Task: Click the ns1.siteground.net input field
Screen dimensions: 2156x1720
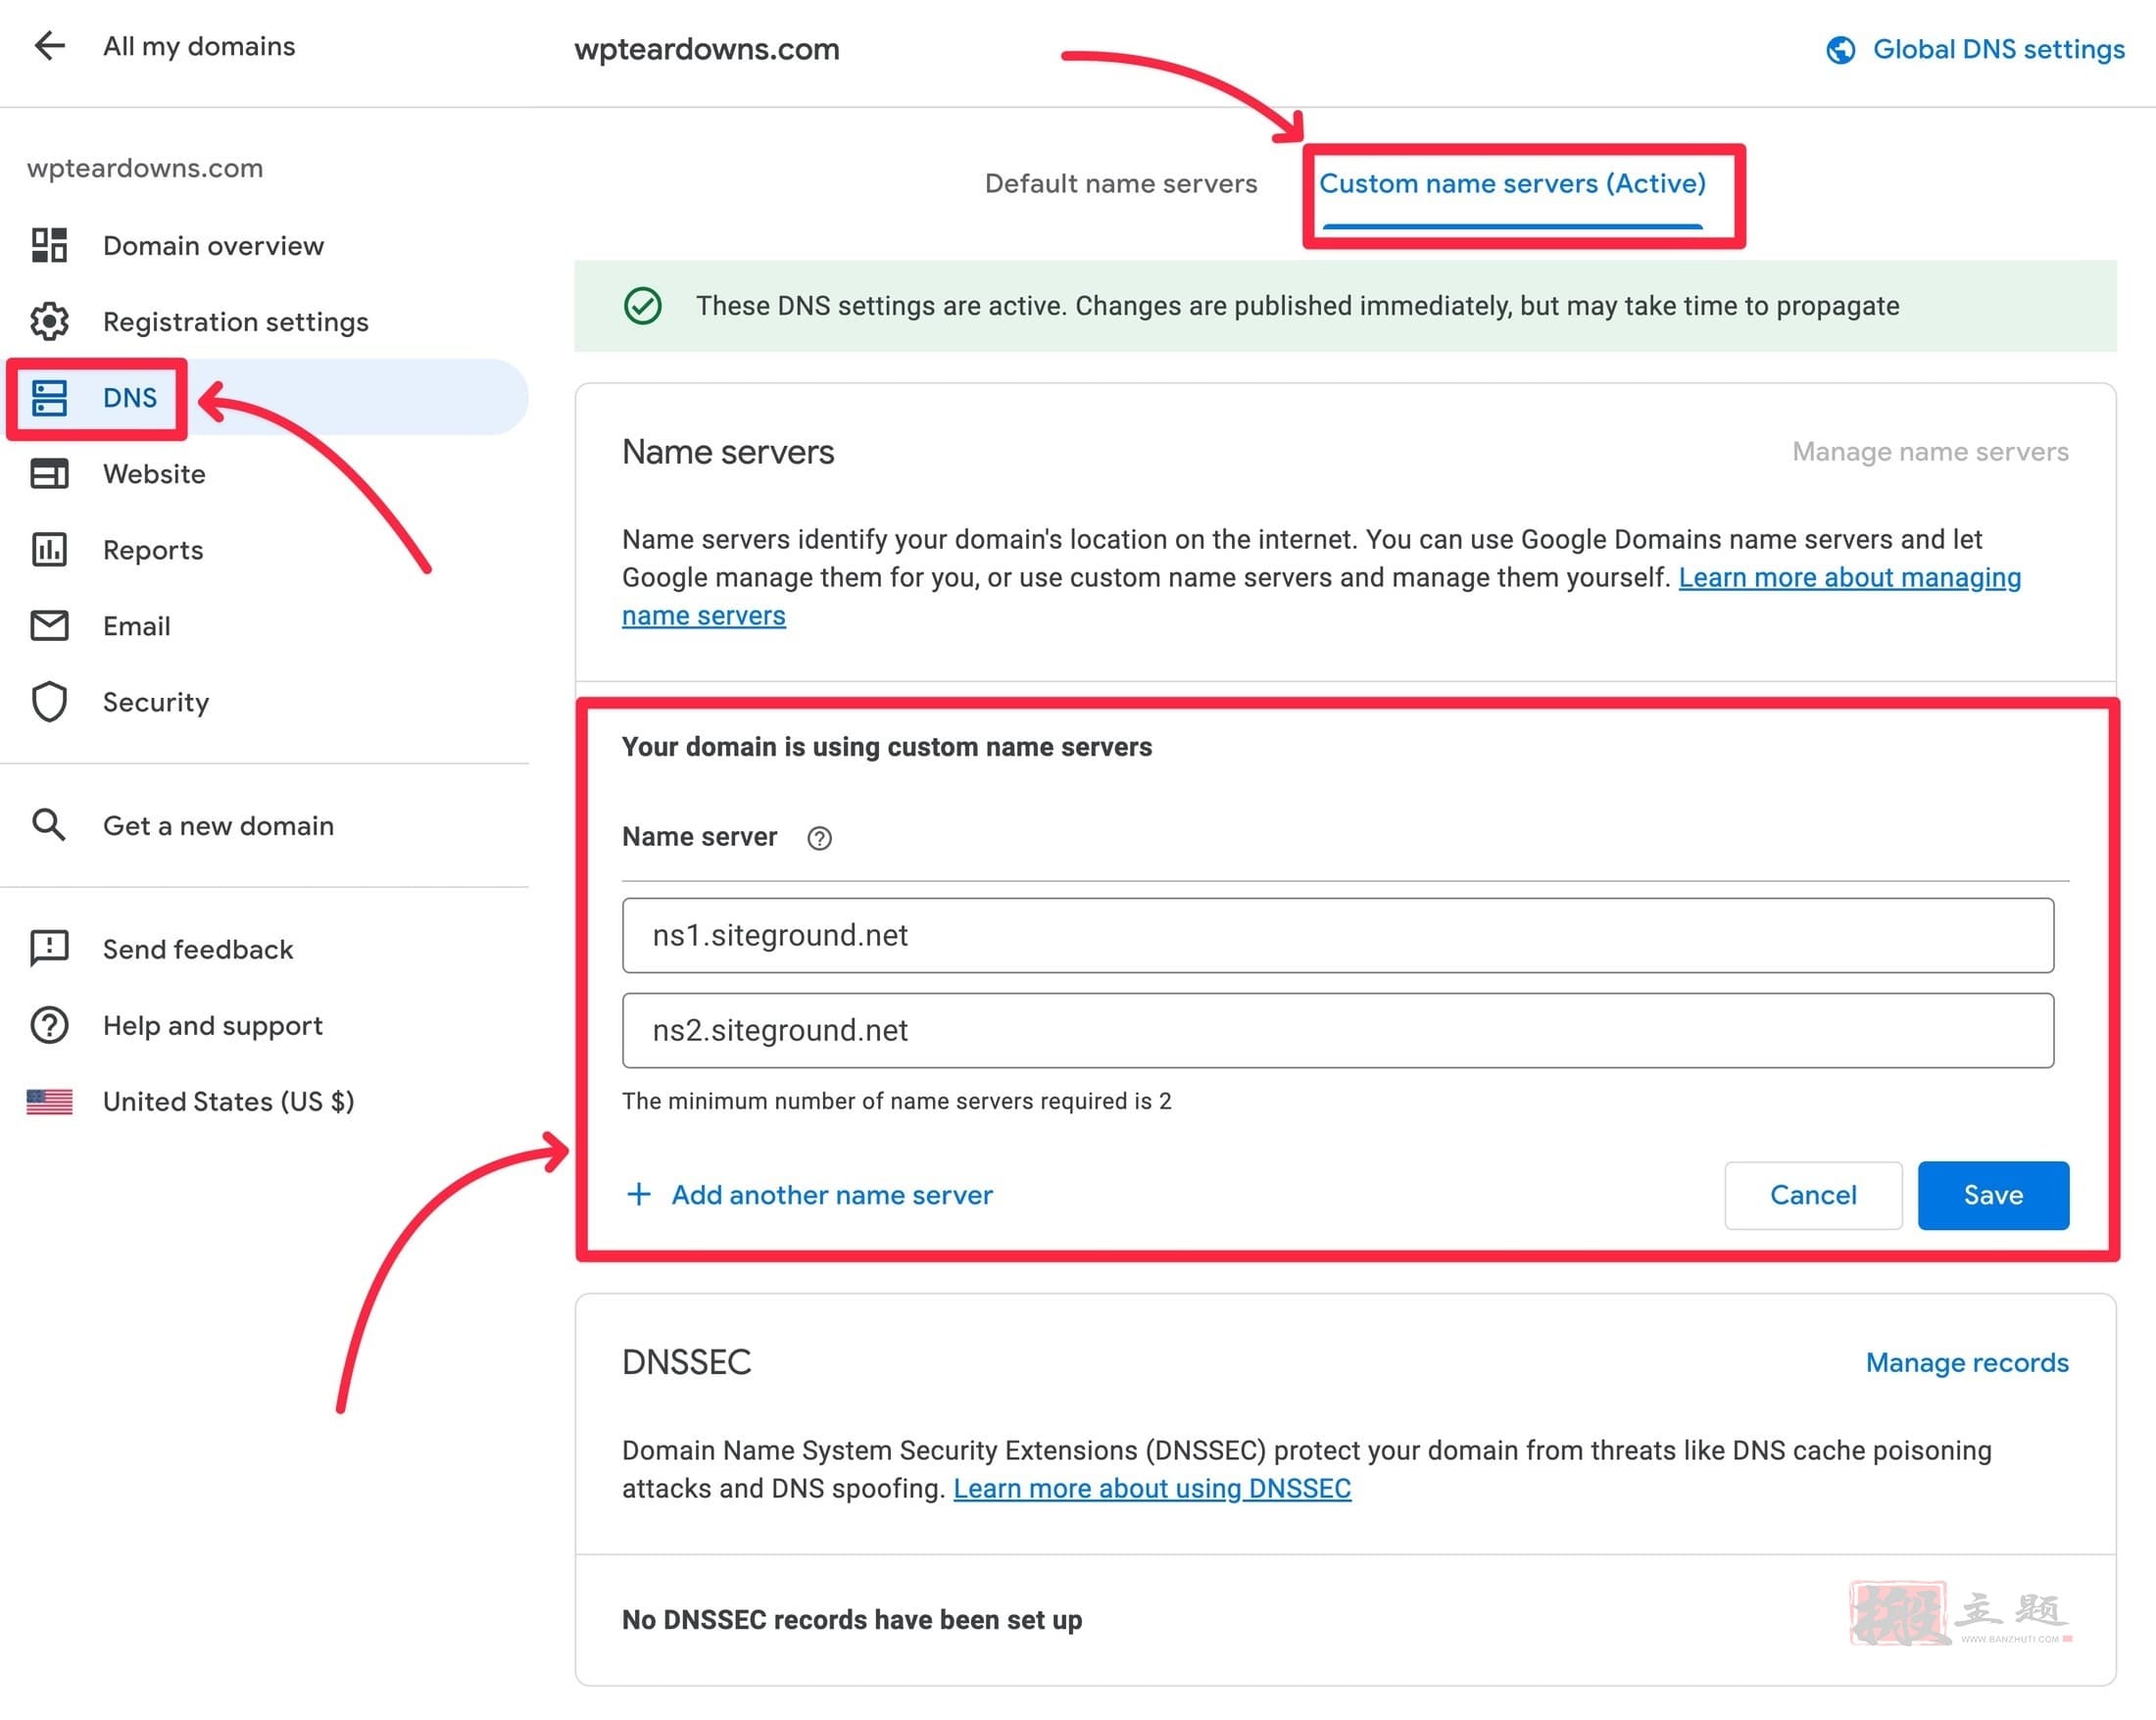Action: [x=1338, y=935]
